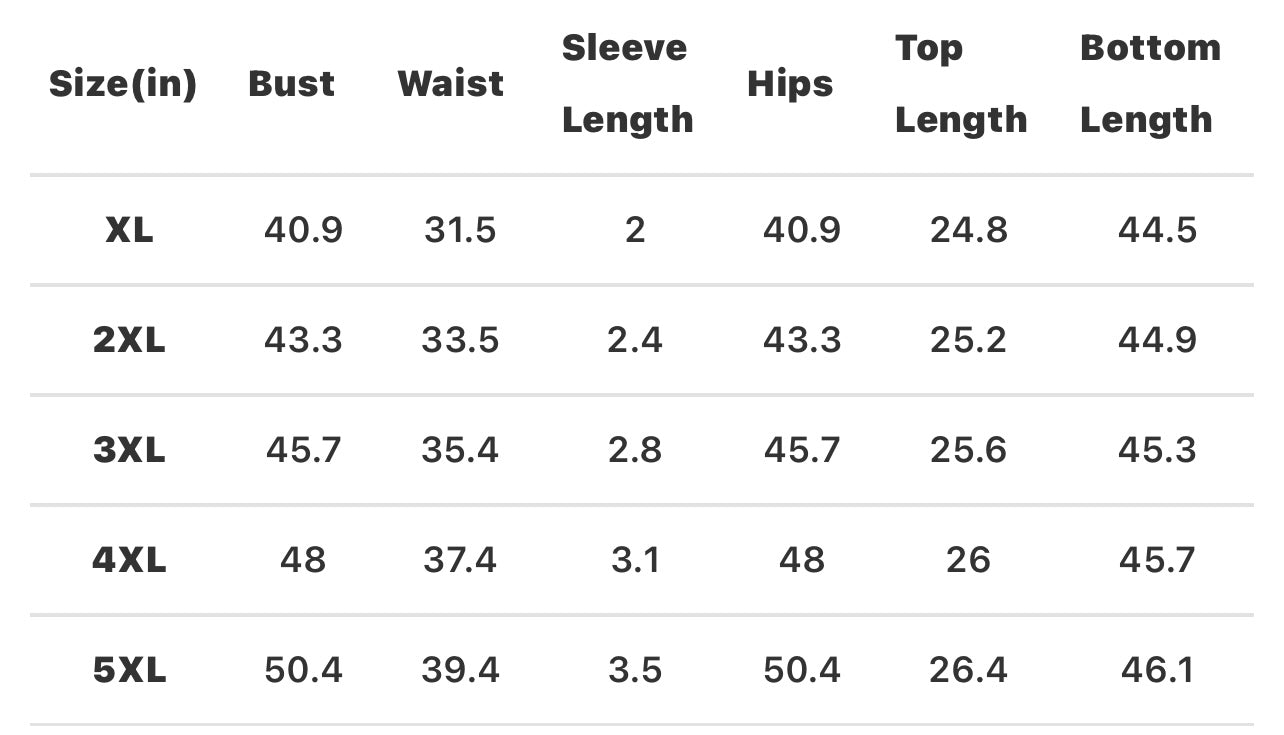Click the XL waist value 31.5

[460, 231]
